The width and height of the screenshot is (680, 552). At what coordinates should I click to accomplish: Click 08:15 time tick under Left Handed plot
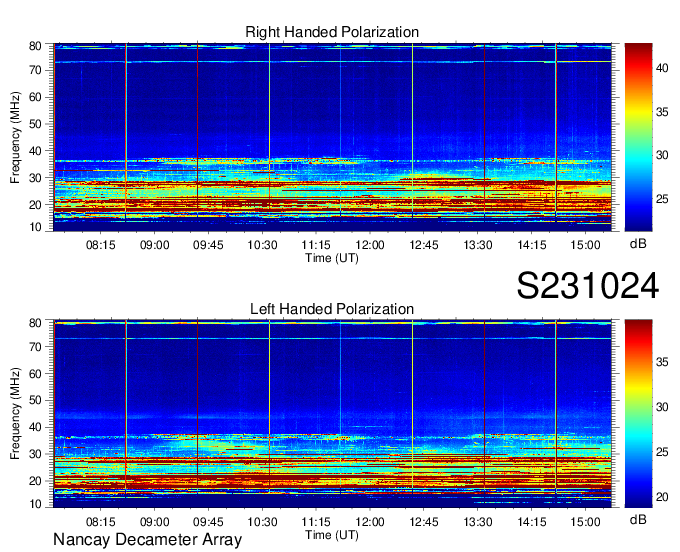point(101,522)
